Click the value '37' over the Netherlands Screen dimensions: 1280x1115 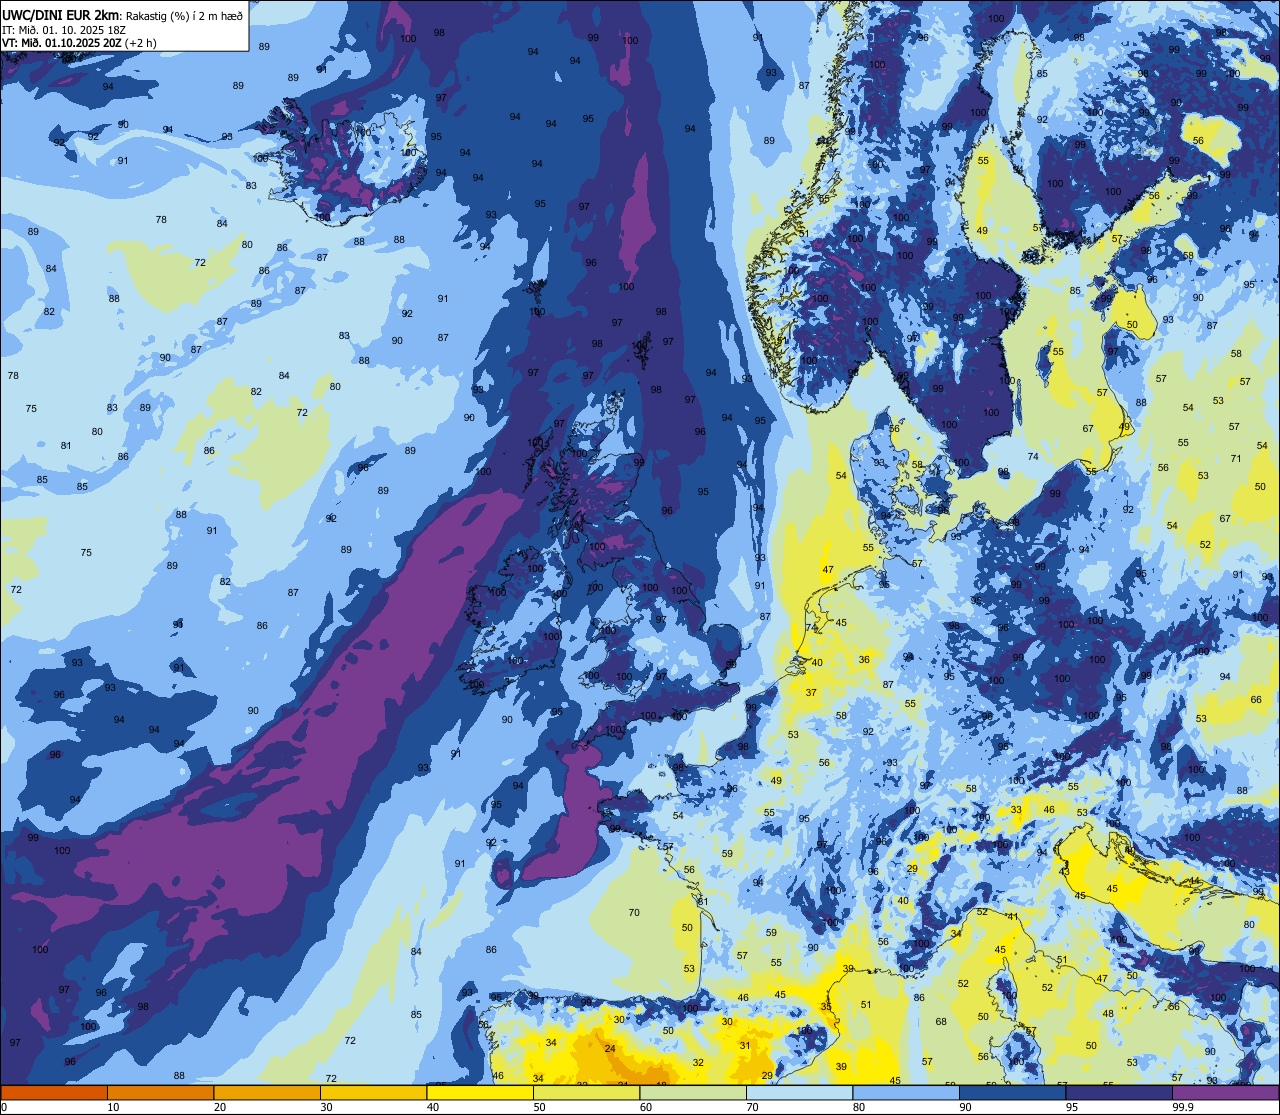tap(811, 692)
